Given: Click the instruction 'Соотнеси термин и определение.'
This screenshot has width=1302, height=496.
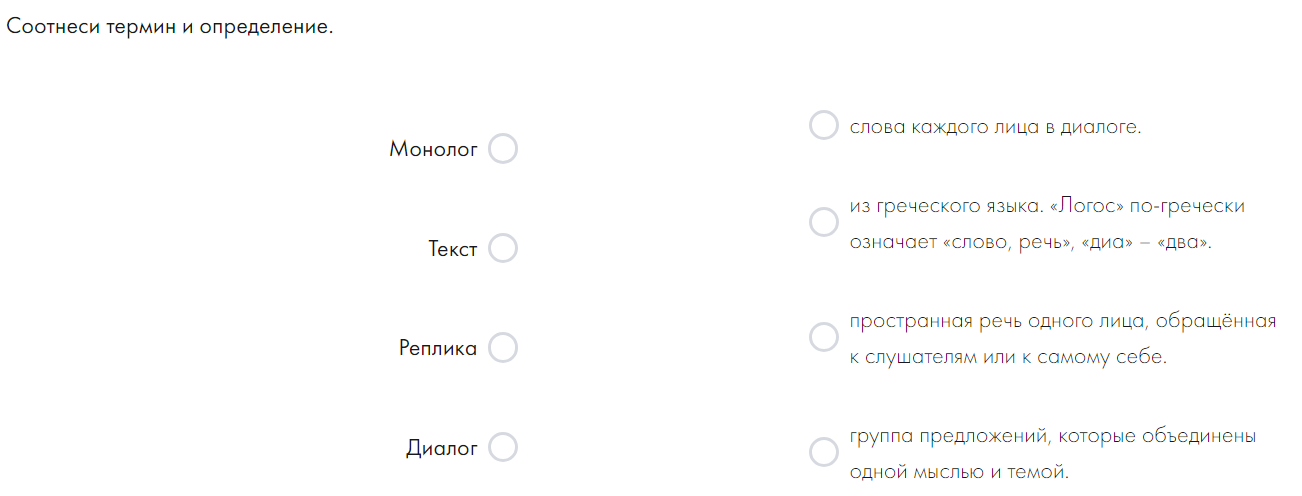Looking at the screenshot, I should [169, 27].
